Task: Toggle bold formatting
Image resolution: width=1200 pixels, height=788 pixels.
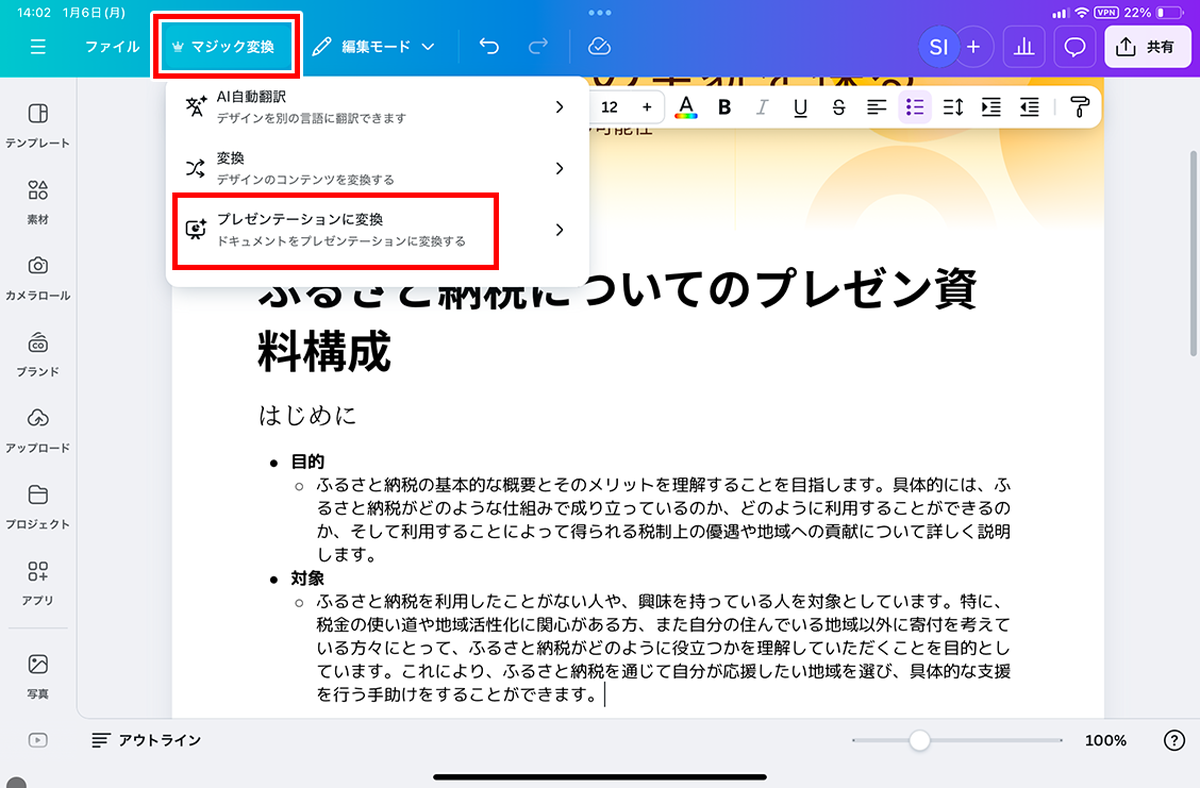Action: point(725,107)
